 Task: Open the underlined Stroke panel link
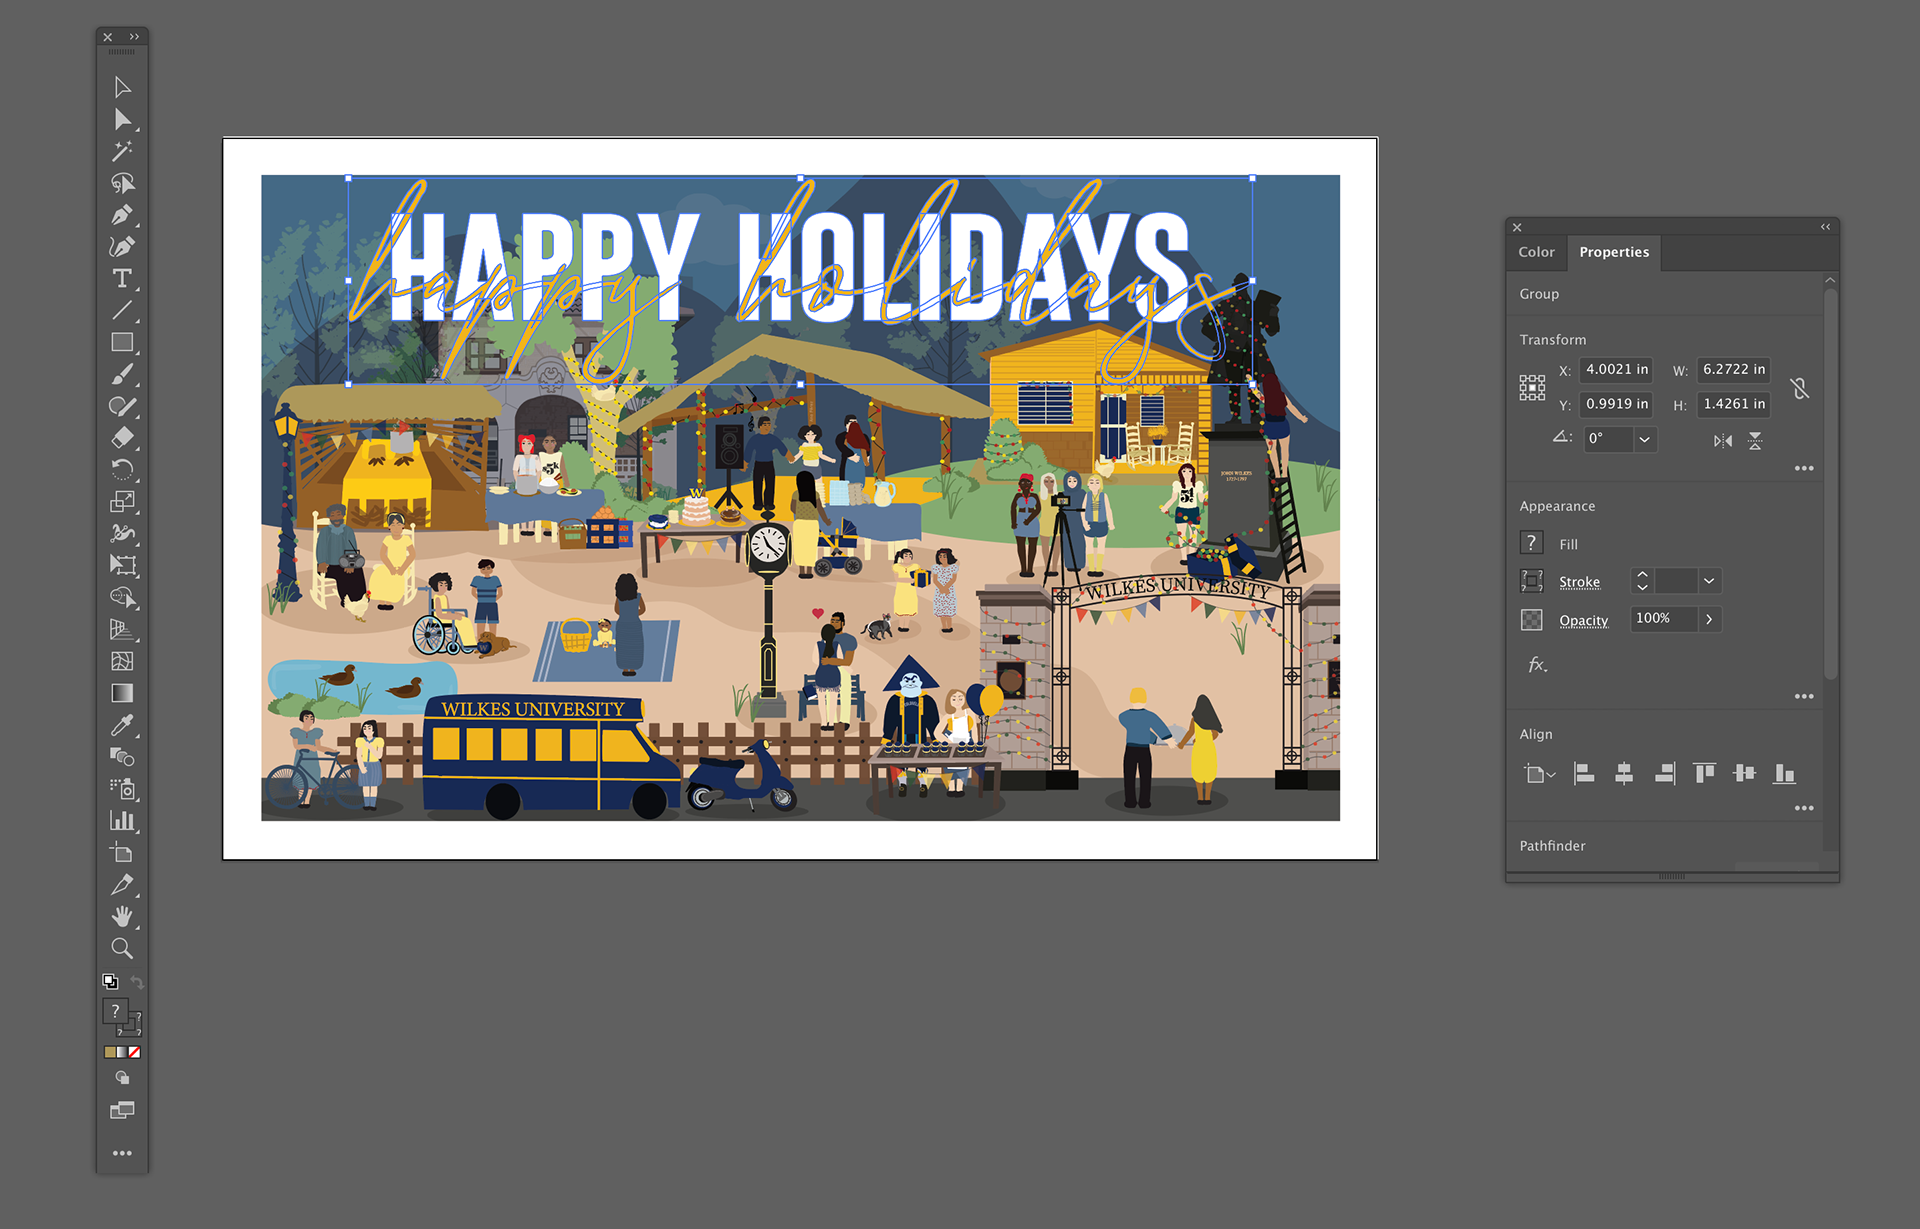1579,582
